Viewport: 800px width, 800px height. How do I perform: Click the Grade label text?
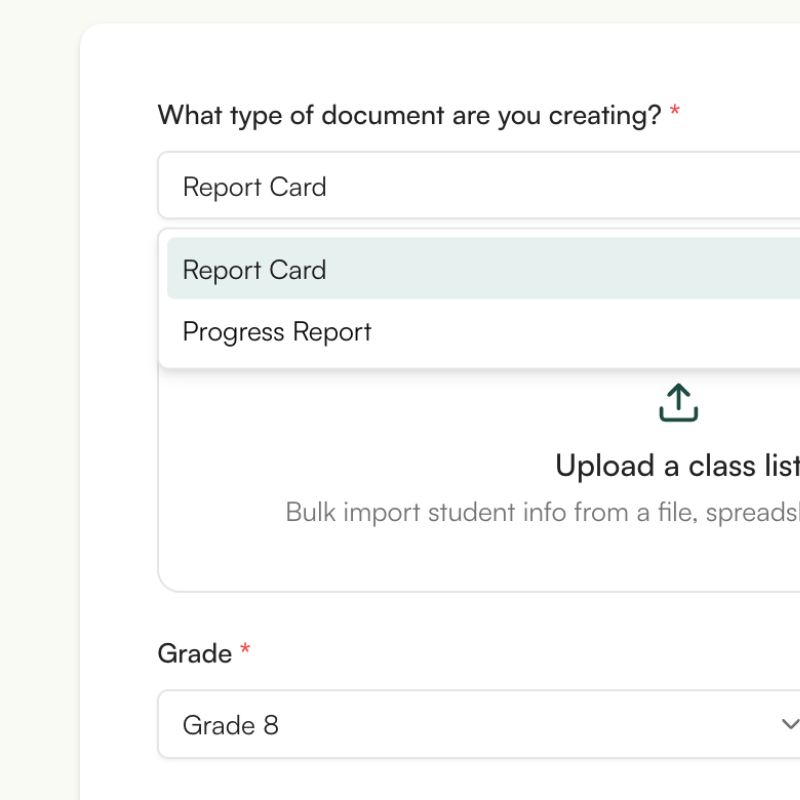195,653
